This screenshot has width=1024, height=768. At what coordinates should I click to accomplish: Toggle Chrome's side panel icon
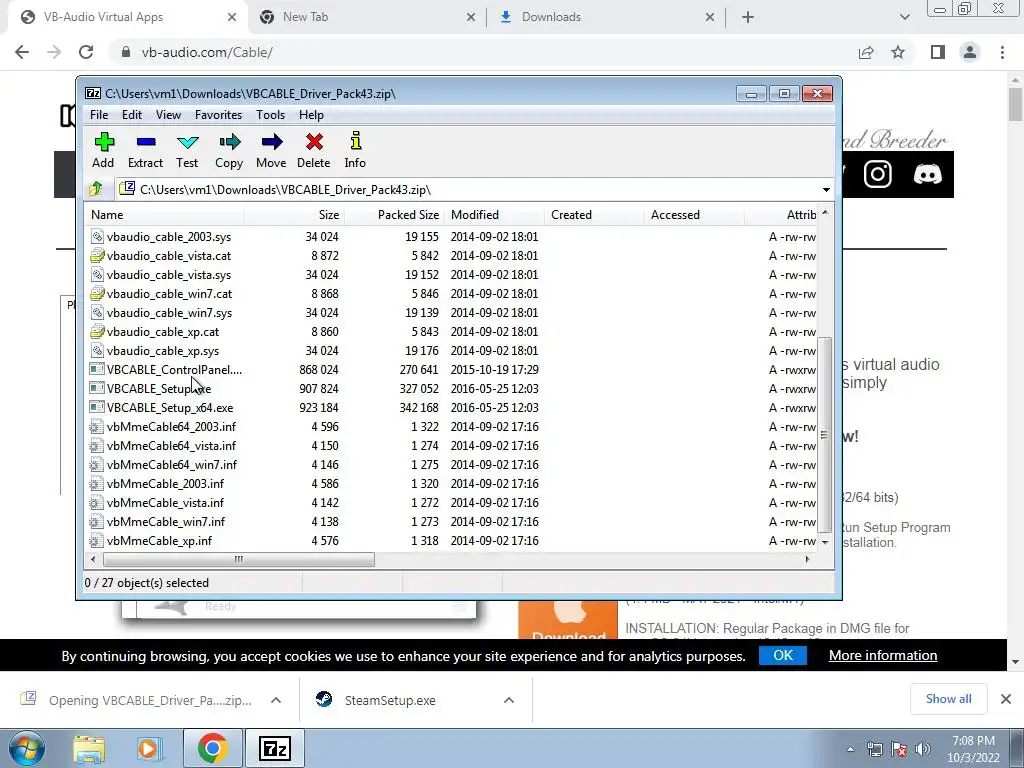(937, 52)
